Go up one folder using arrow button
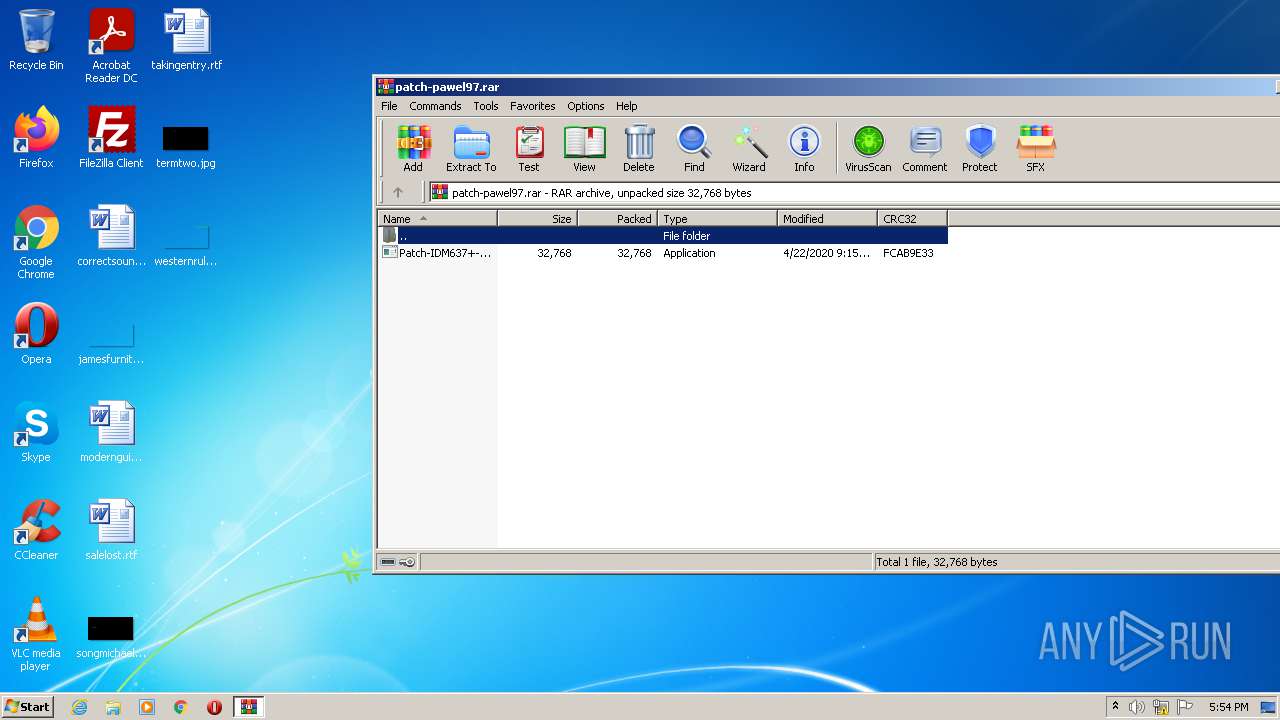 pyautogui.click(x=398, y=192)
